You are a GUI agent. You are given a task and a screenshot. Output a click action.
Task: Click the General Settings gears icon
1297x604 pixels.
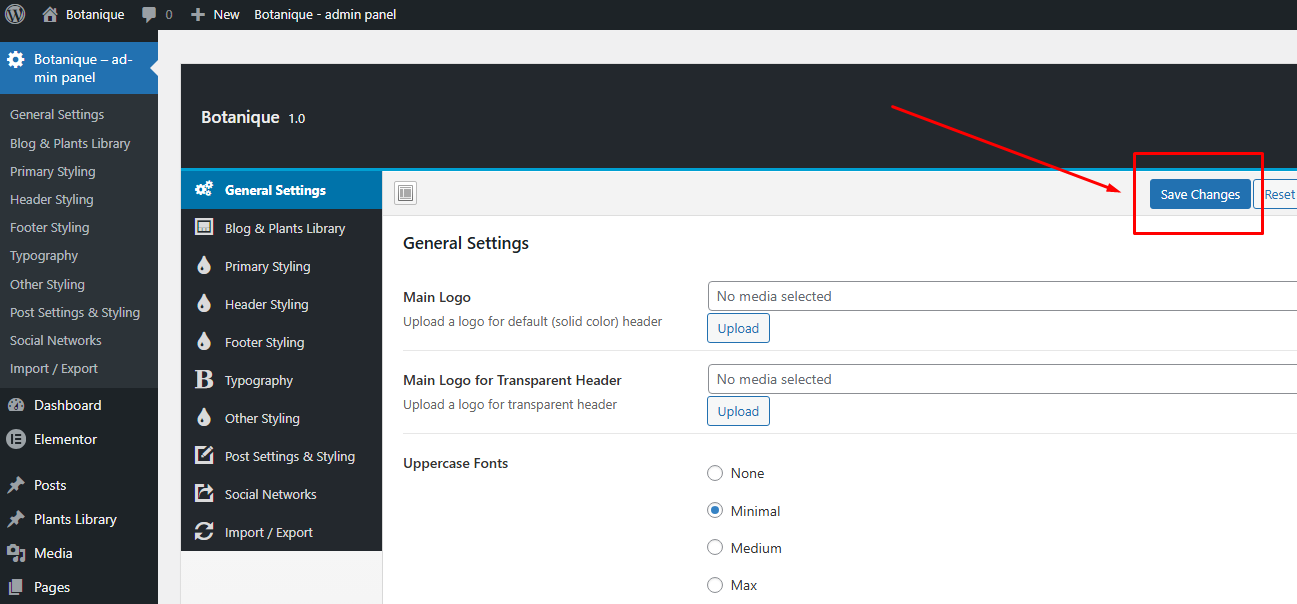click(204, 190)
